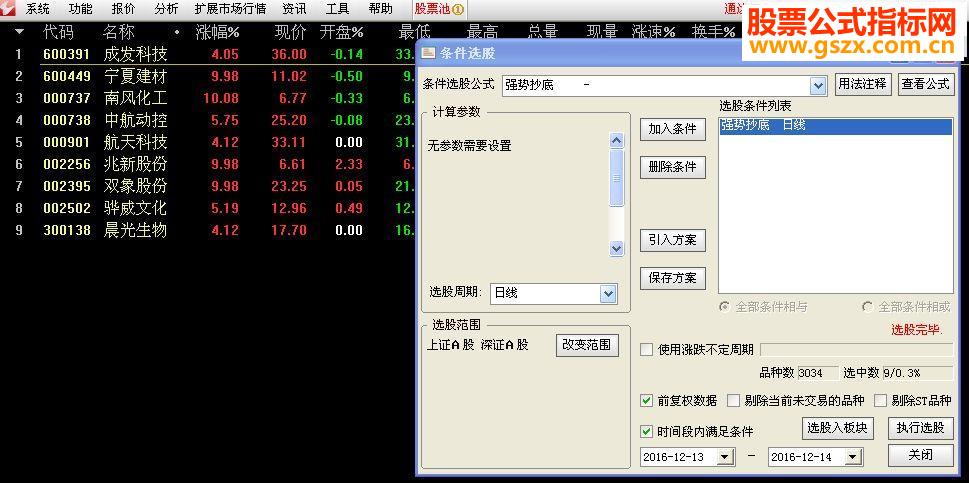
Task: Click the 选中数 9/0.3% field
Action: pyautogui.click(x=917, y=373)
